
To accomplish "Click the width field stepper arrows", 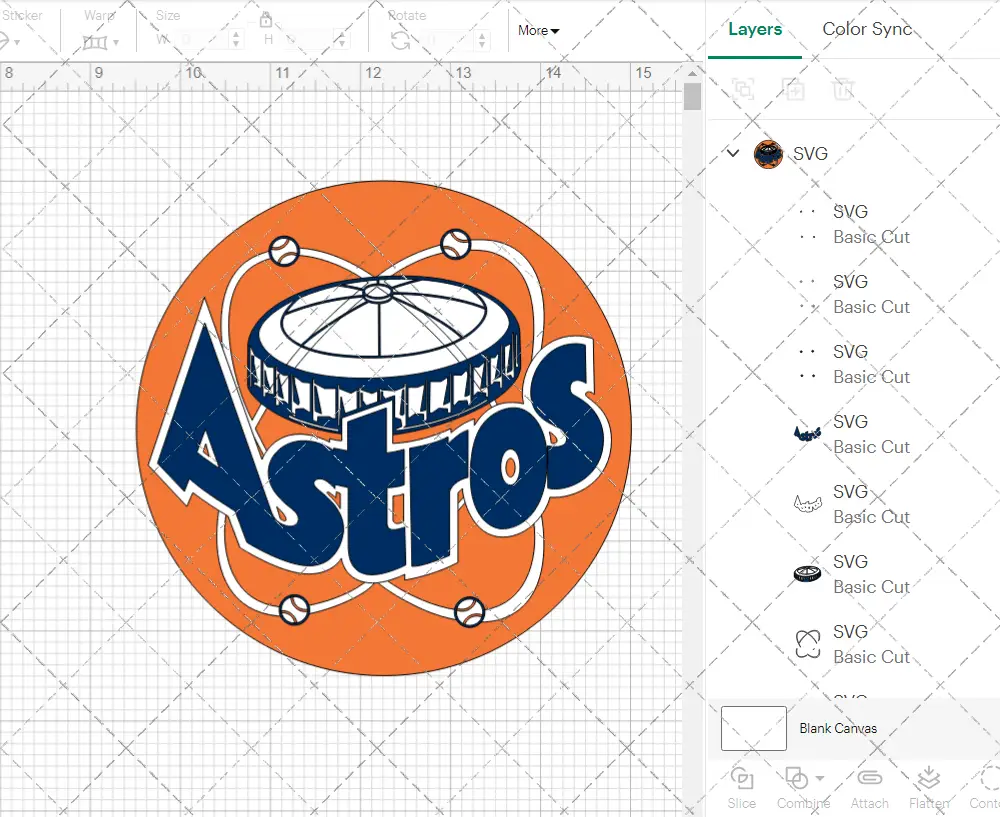I will pos(236,40).
